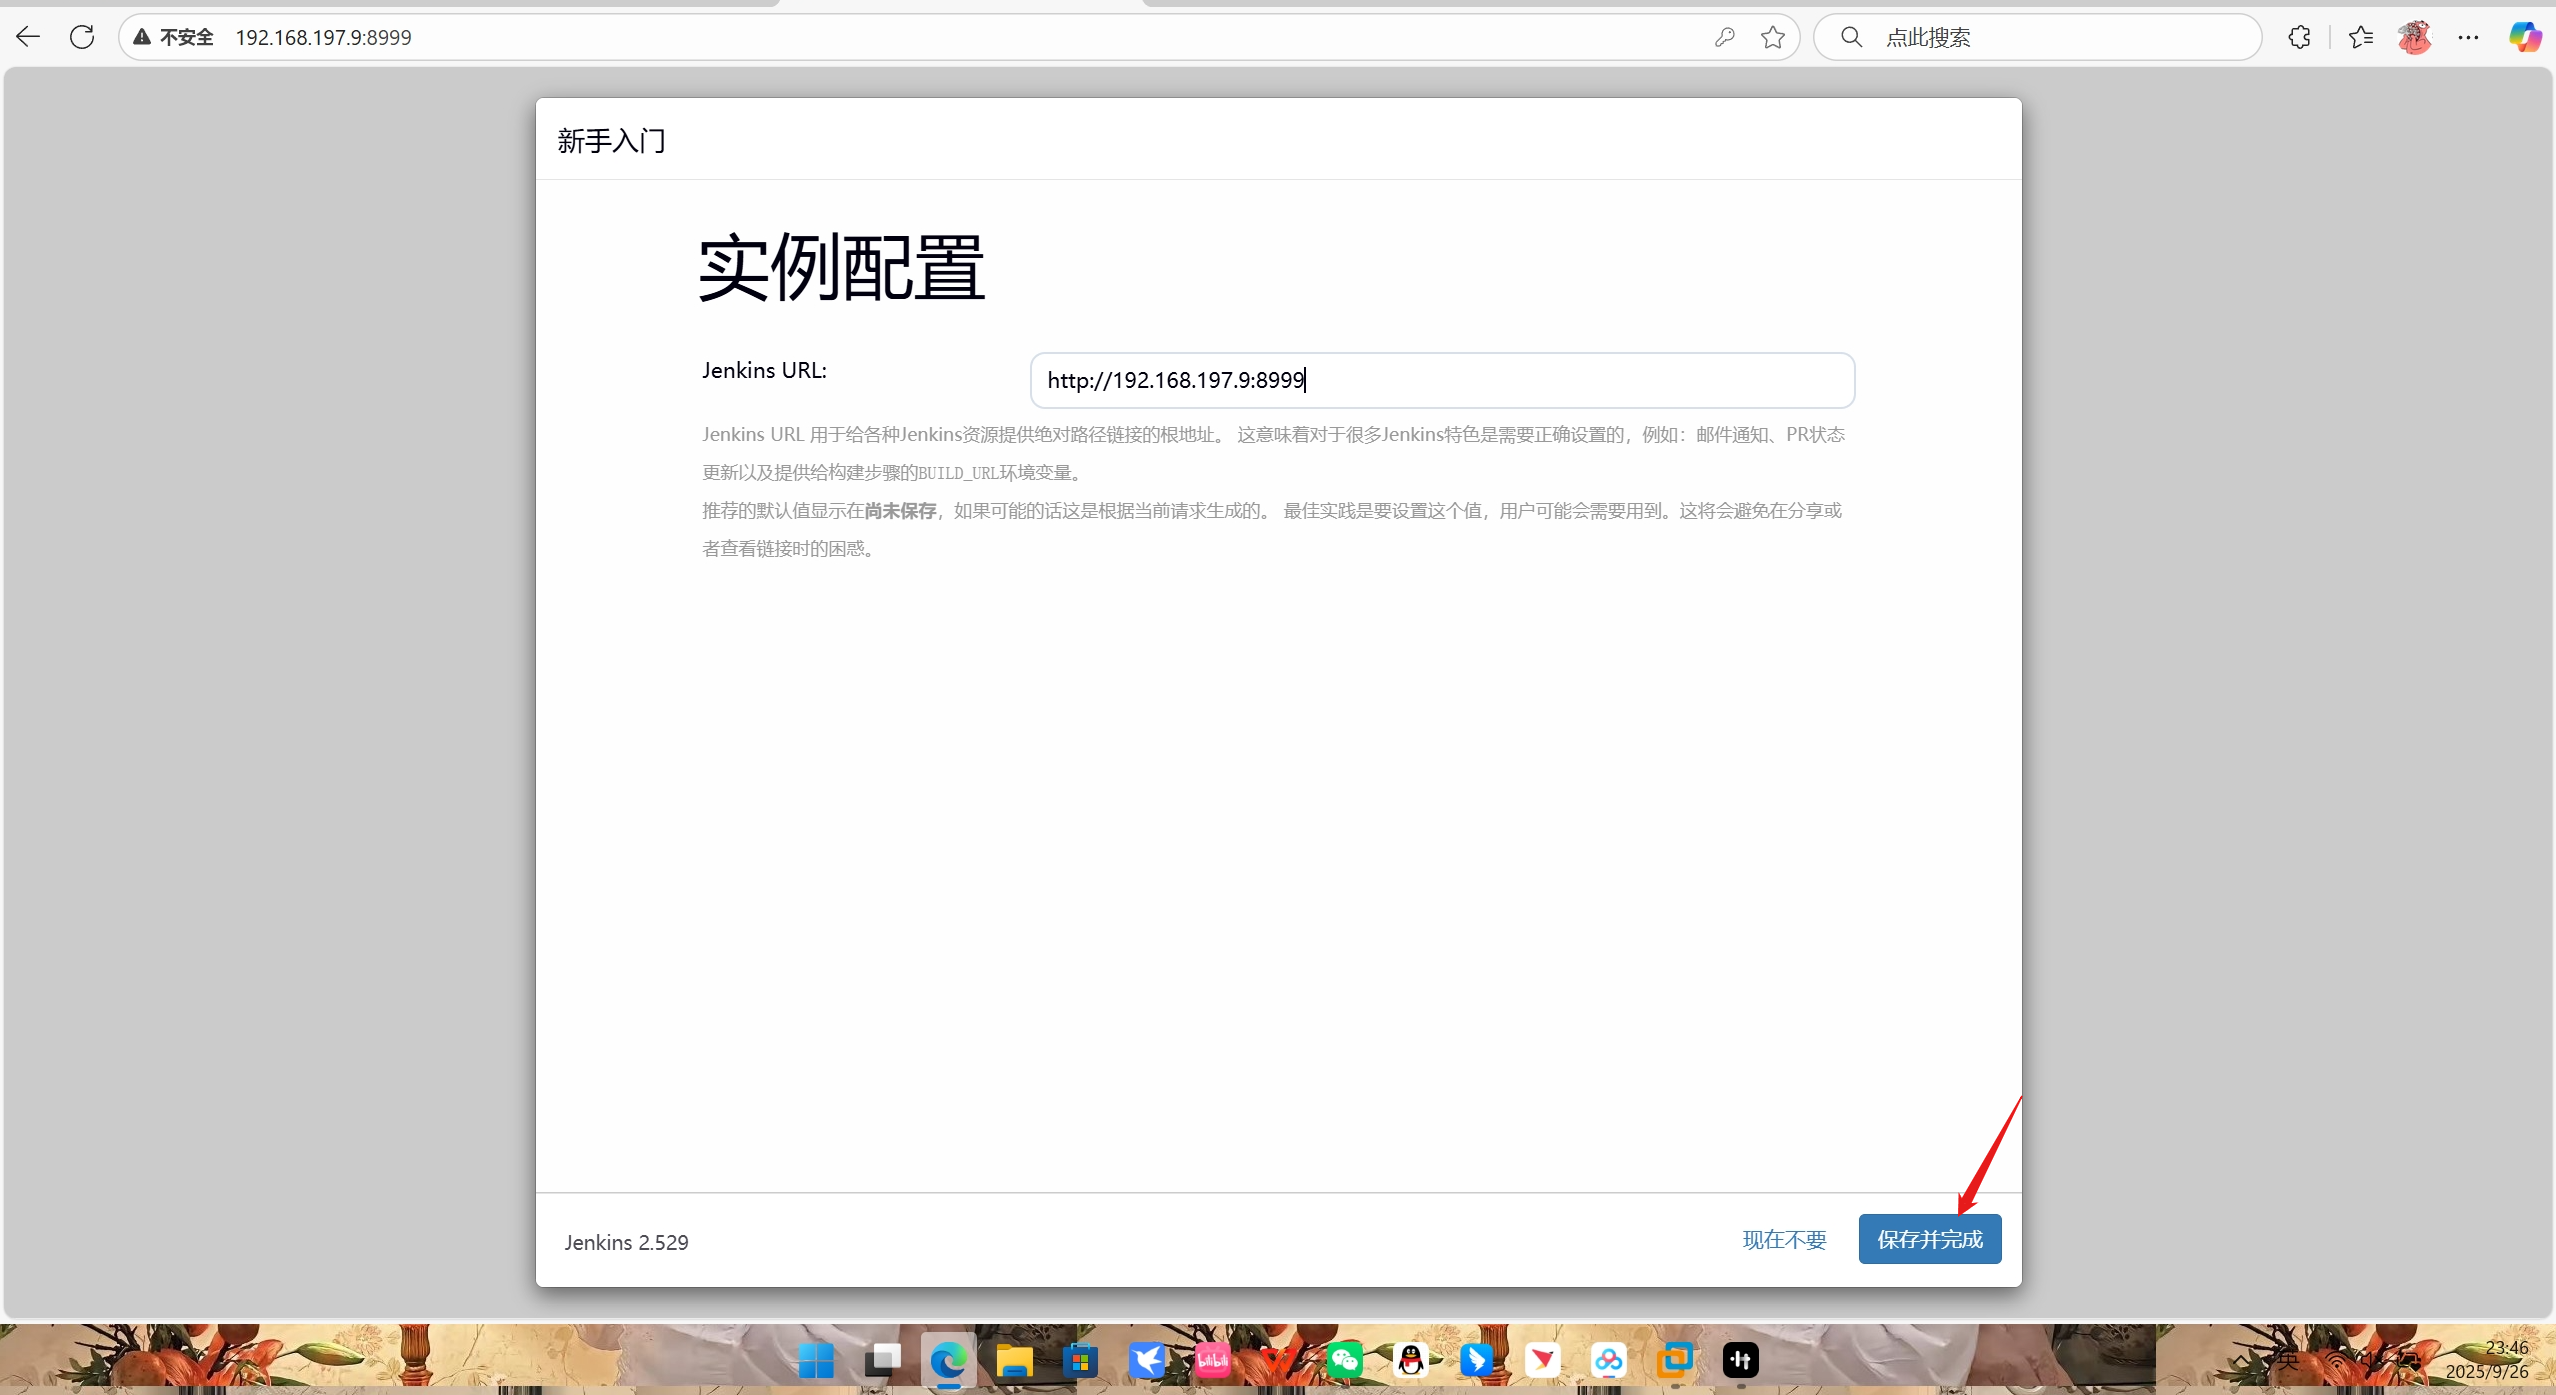Open the Windows Start menu
Screen dimensions: 2556x1395
coord(816,1360)
